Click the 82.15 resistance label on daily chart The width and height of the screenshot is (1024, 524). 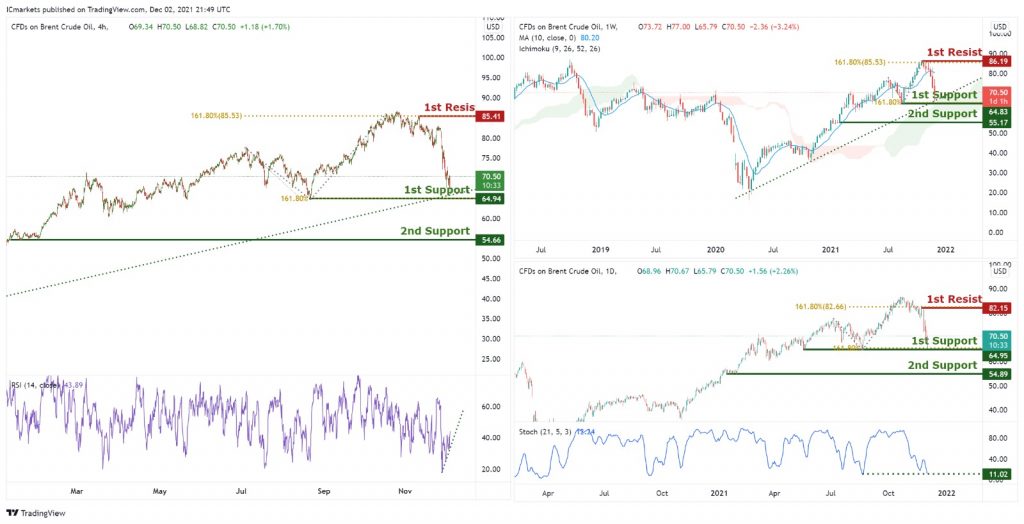997,307
